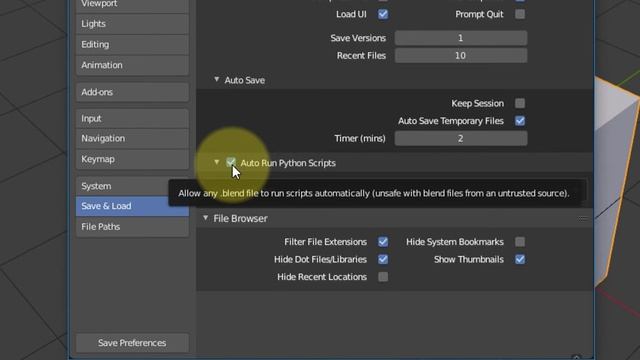Collapse the Auto Save panel
The width and height of the screenshot is (640, 360).
pyautogui.click(x=217, y=80)
